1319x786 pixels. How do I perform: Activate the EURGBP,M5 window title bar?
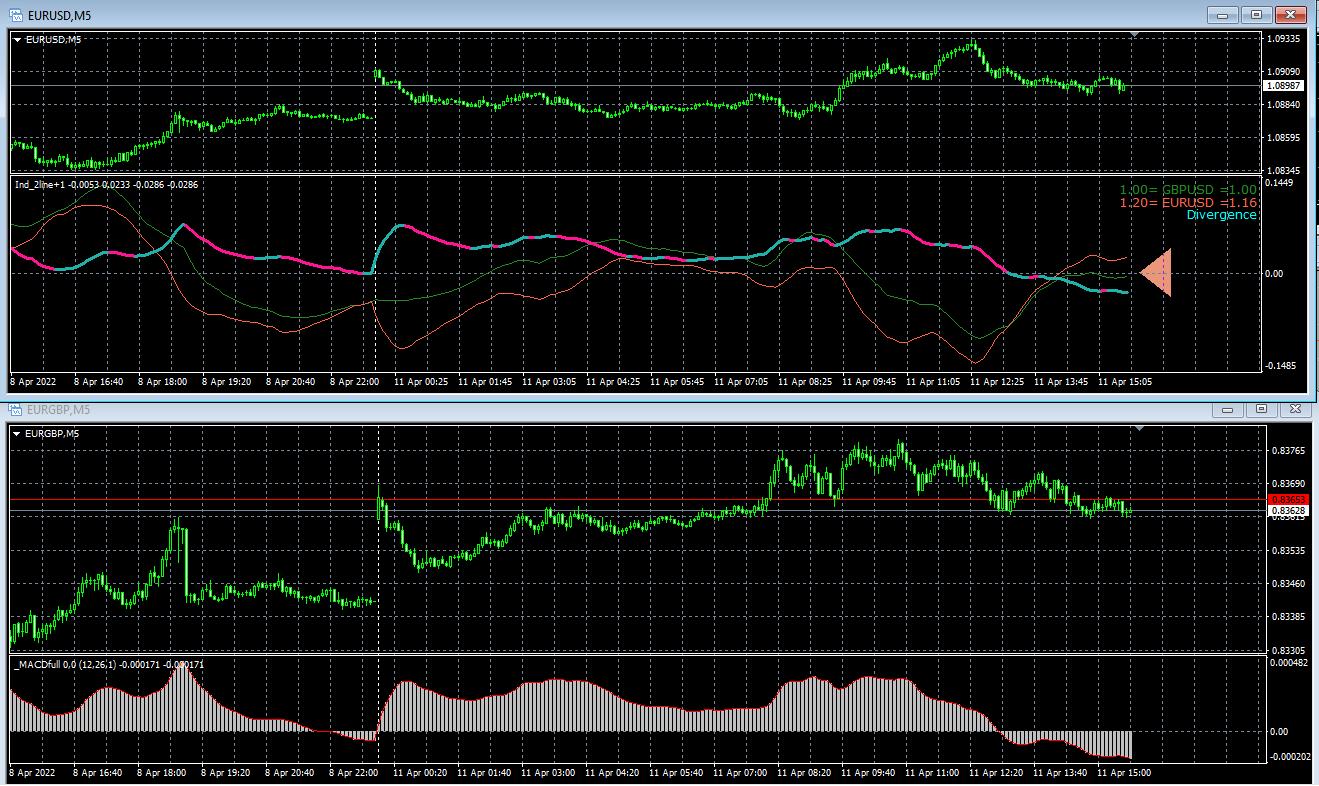pyautogui.click(x=600, y=409)
